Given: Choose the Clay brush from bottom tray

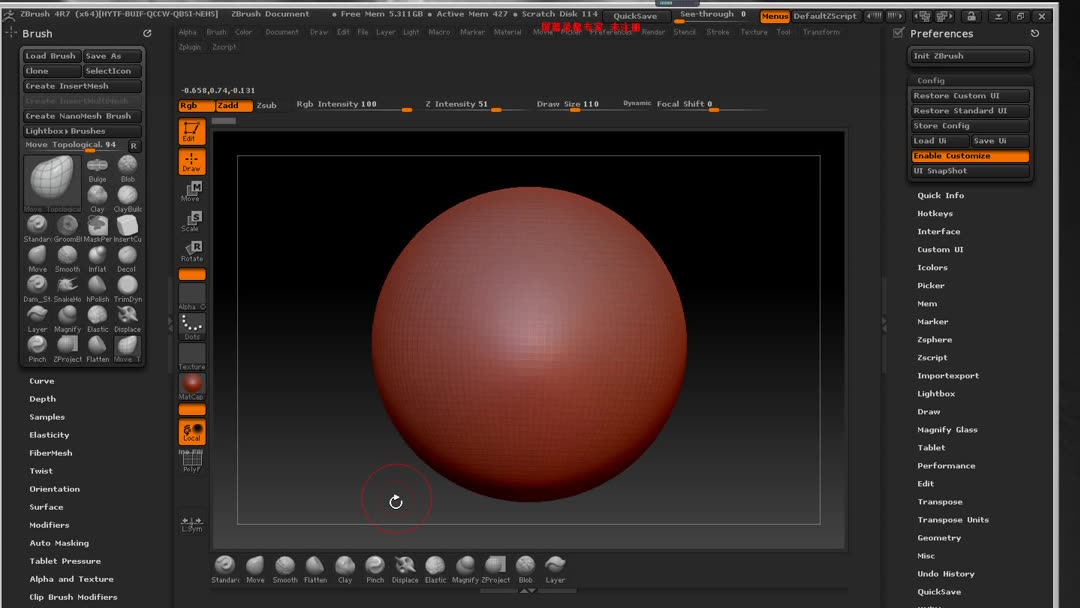Looking at the screenshot, I should point(345,567).
